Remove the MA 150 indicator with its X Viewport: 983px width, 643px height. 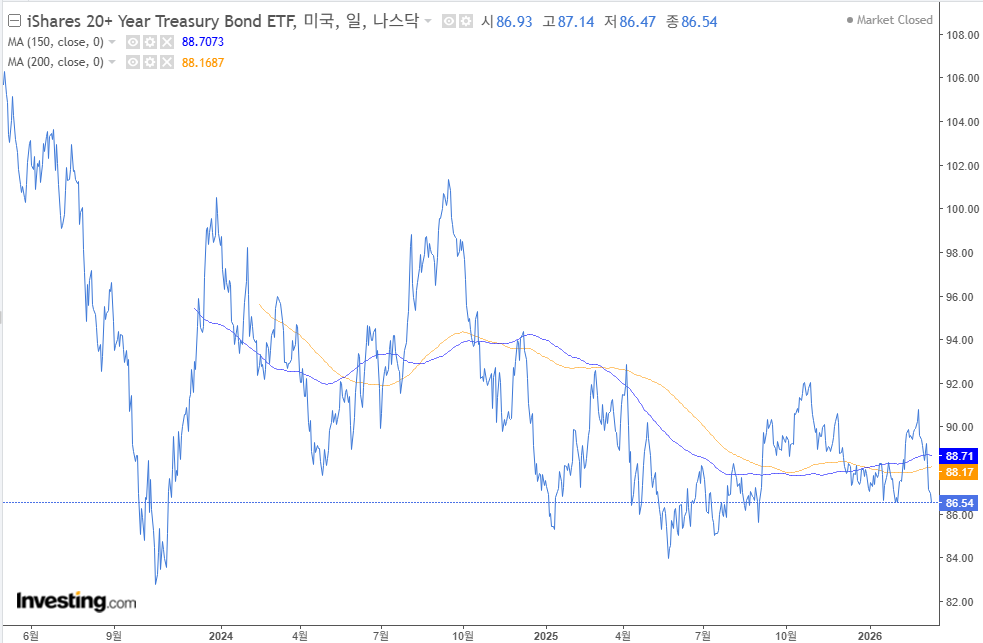pyautogui.click(x=167, y=42)
